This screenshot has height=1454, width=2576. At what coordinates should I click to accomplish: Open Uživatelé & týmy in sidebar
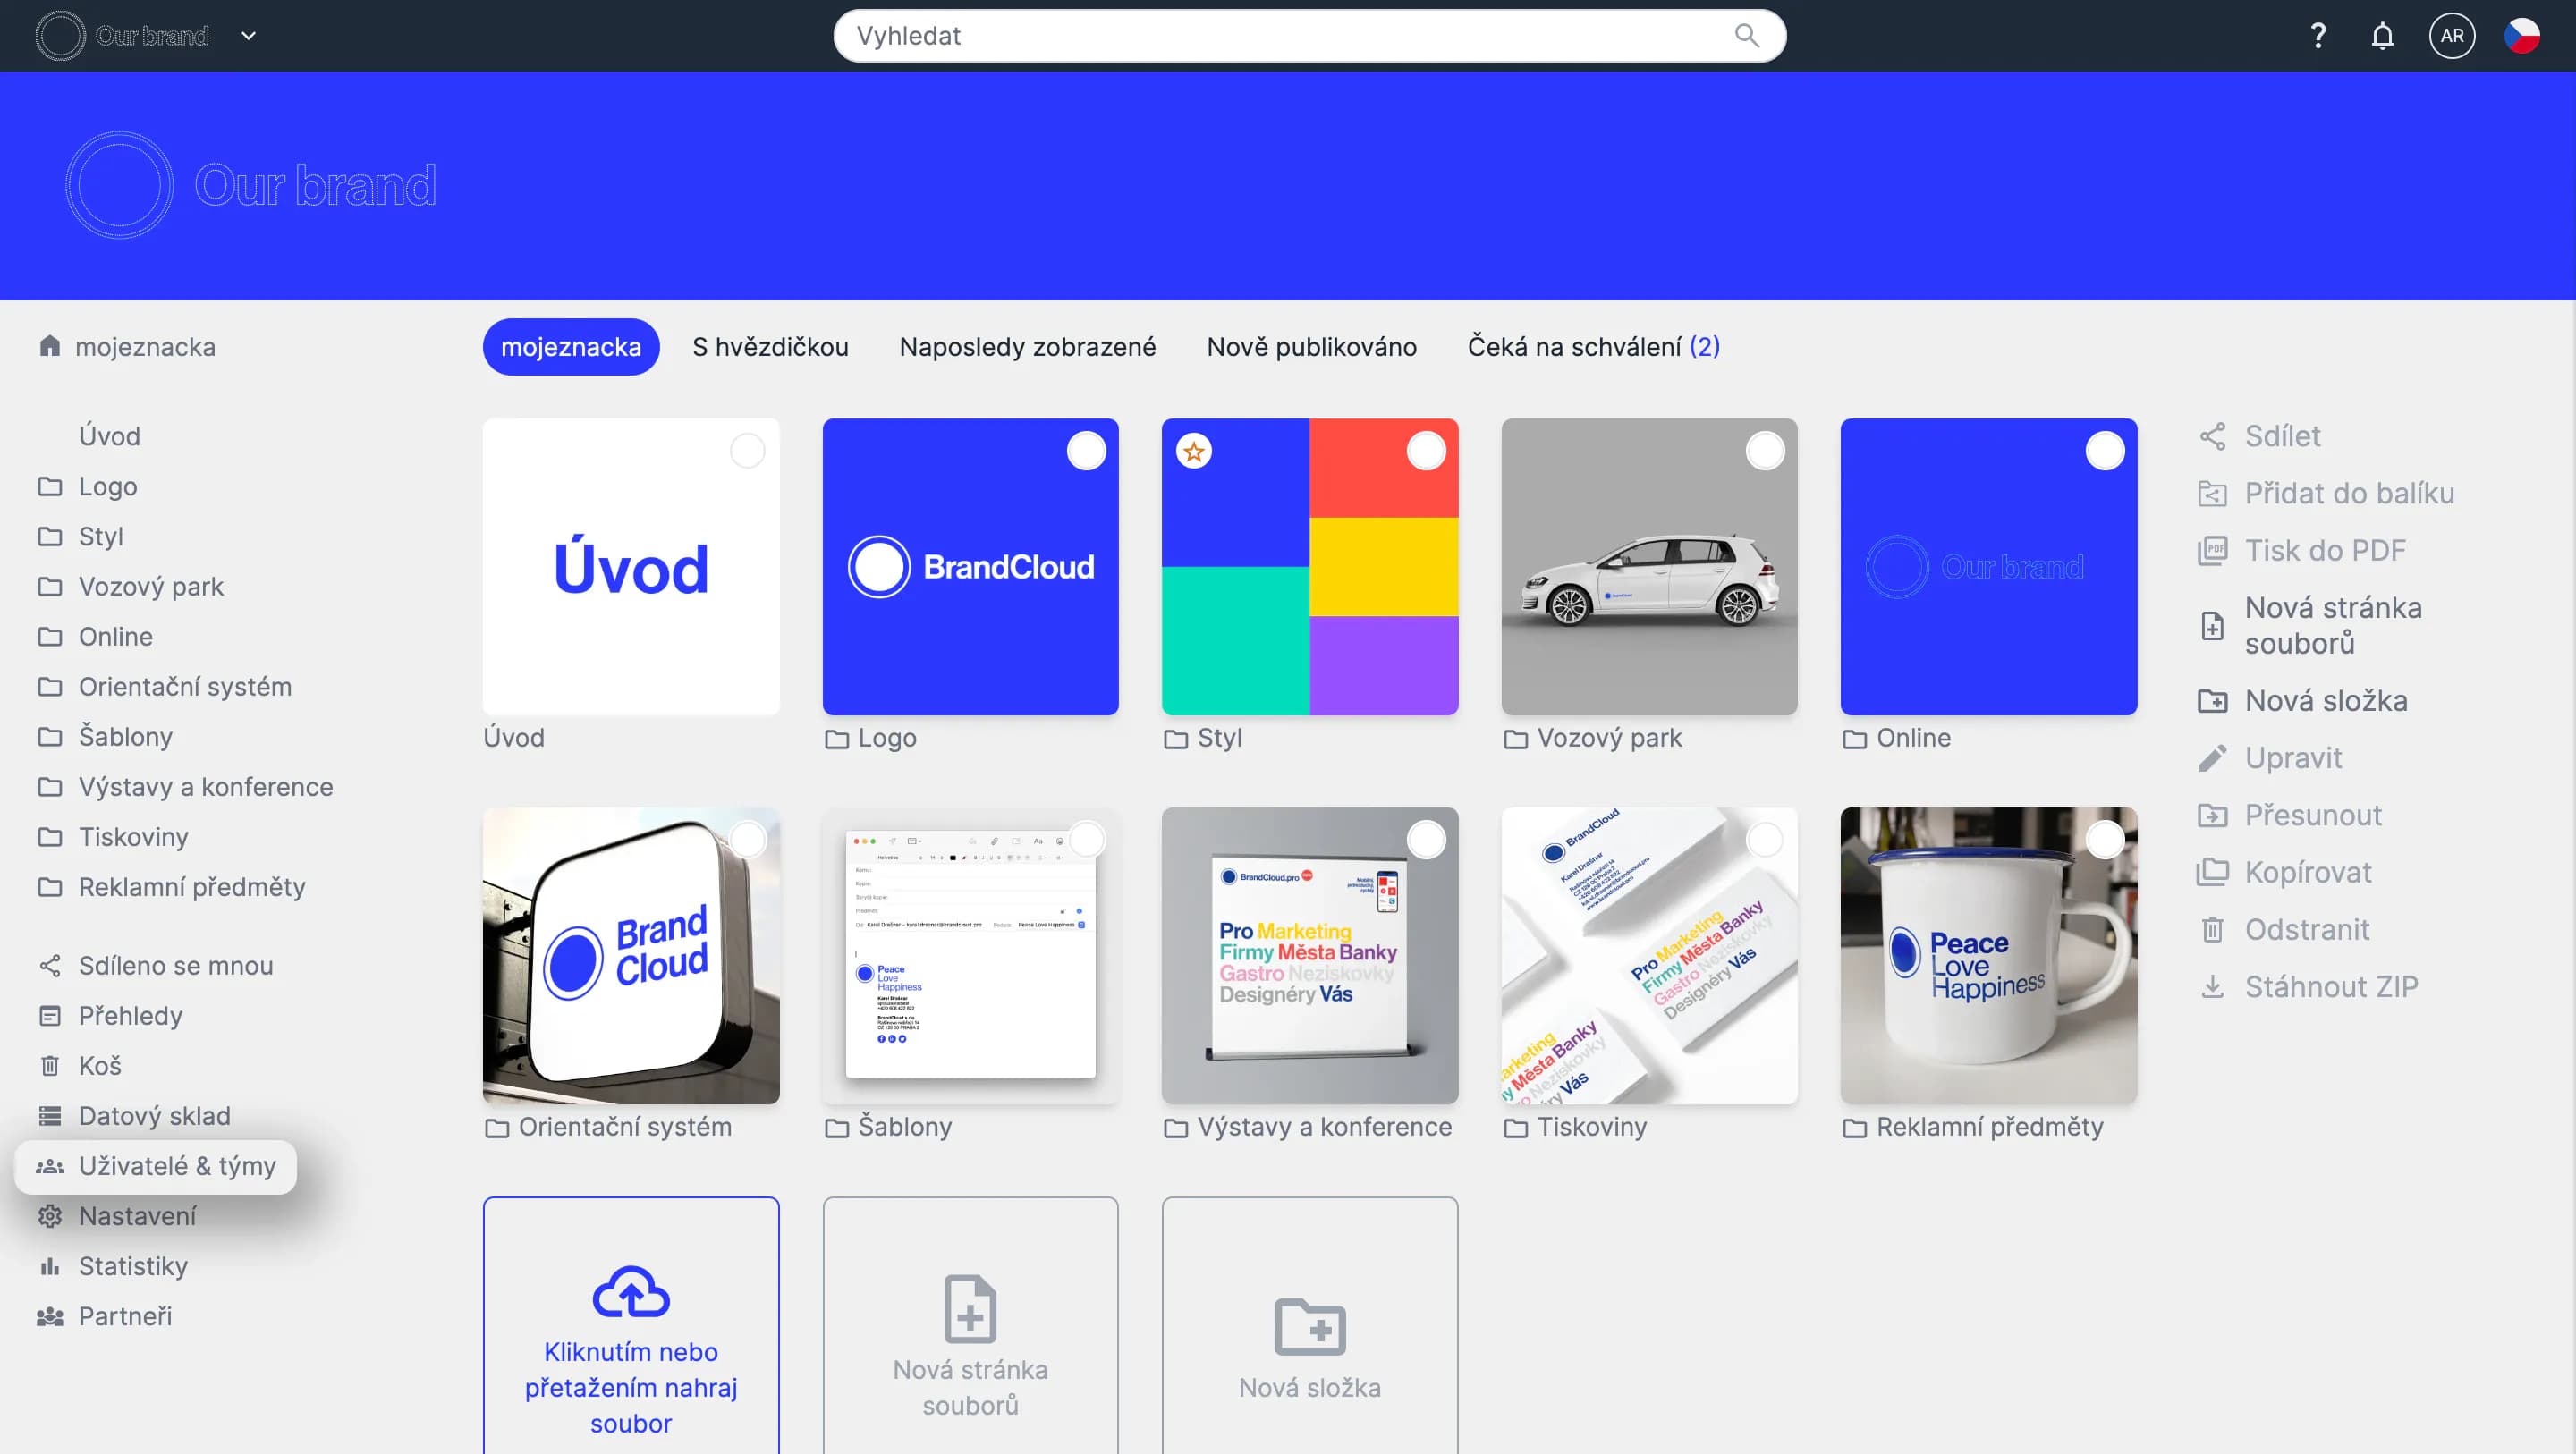[x=176, y=1166]
